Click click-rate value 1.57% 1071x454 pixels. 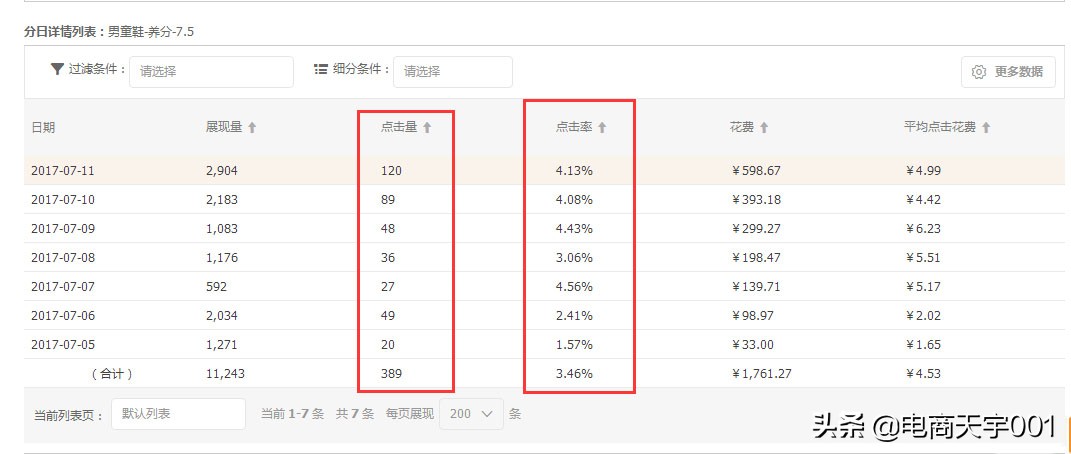click(x=574, y=345)
